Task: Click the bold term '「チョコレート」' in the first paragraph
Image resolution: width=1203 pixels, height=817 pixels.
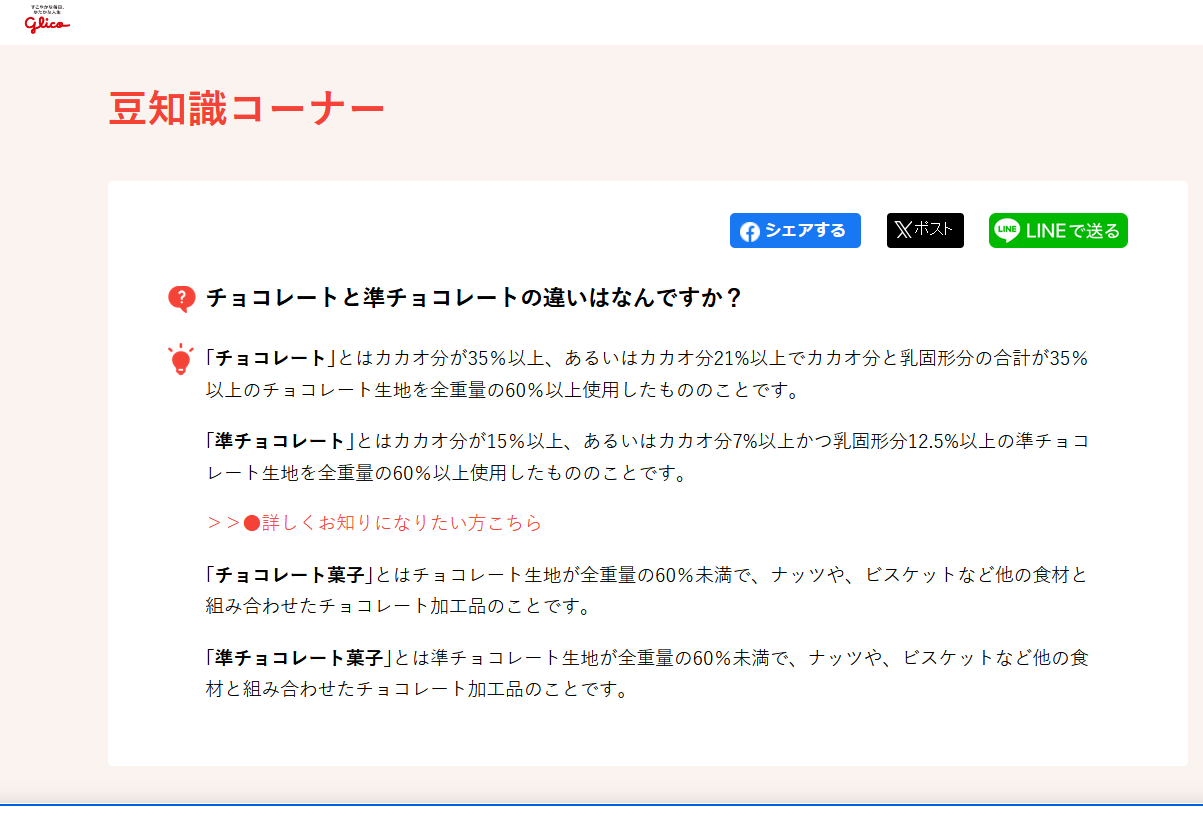Action: 271,358
